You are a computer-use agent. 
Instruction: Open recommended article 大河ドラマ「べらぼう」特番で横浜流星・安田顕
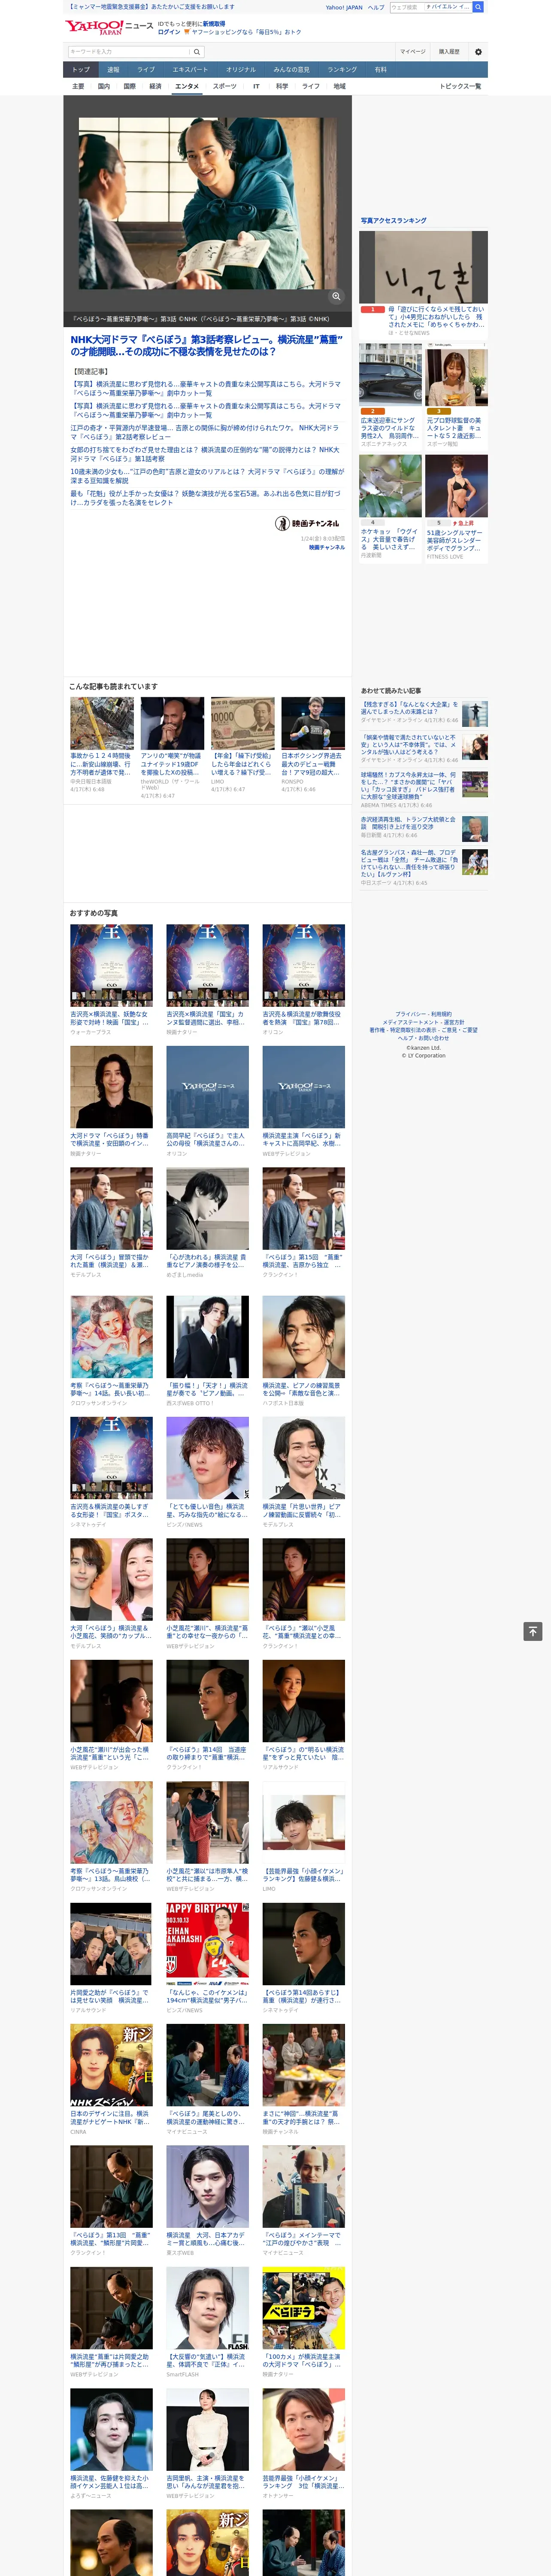(111, 1140)
